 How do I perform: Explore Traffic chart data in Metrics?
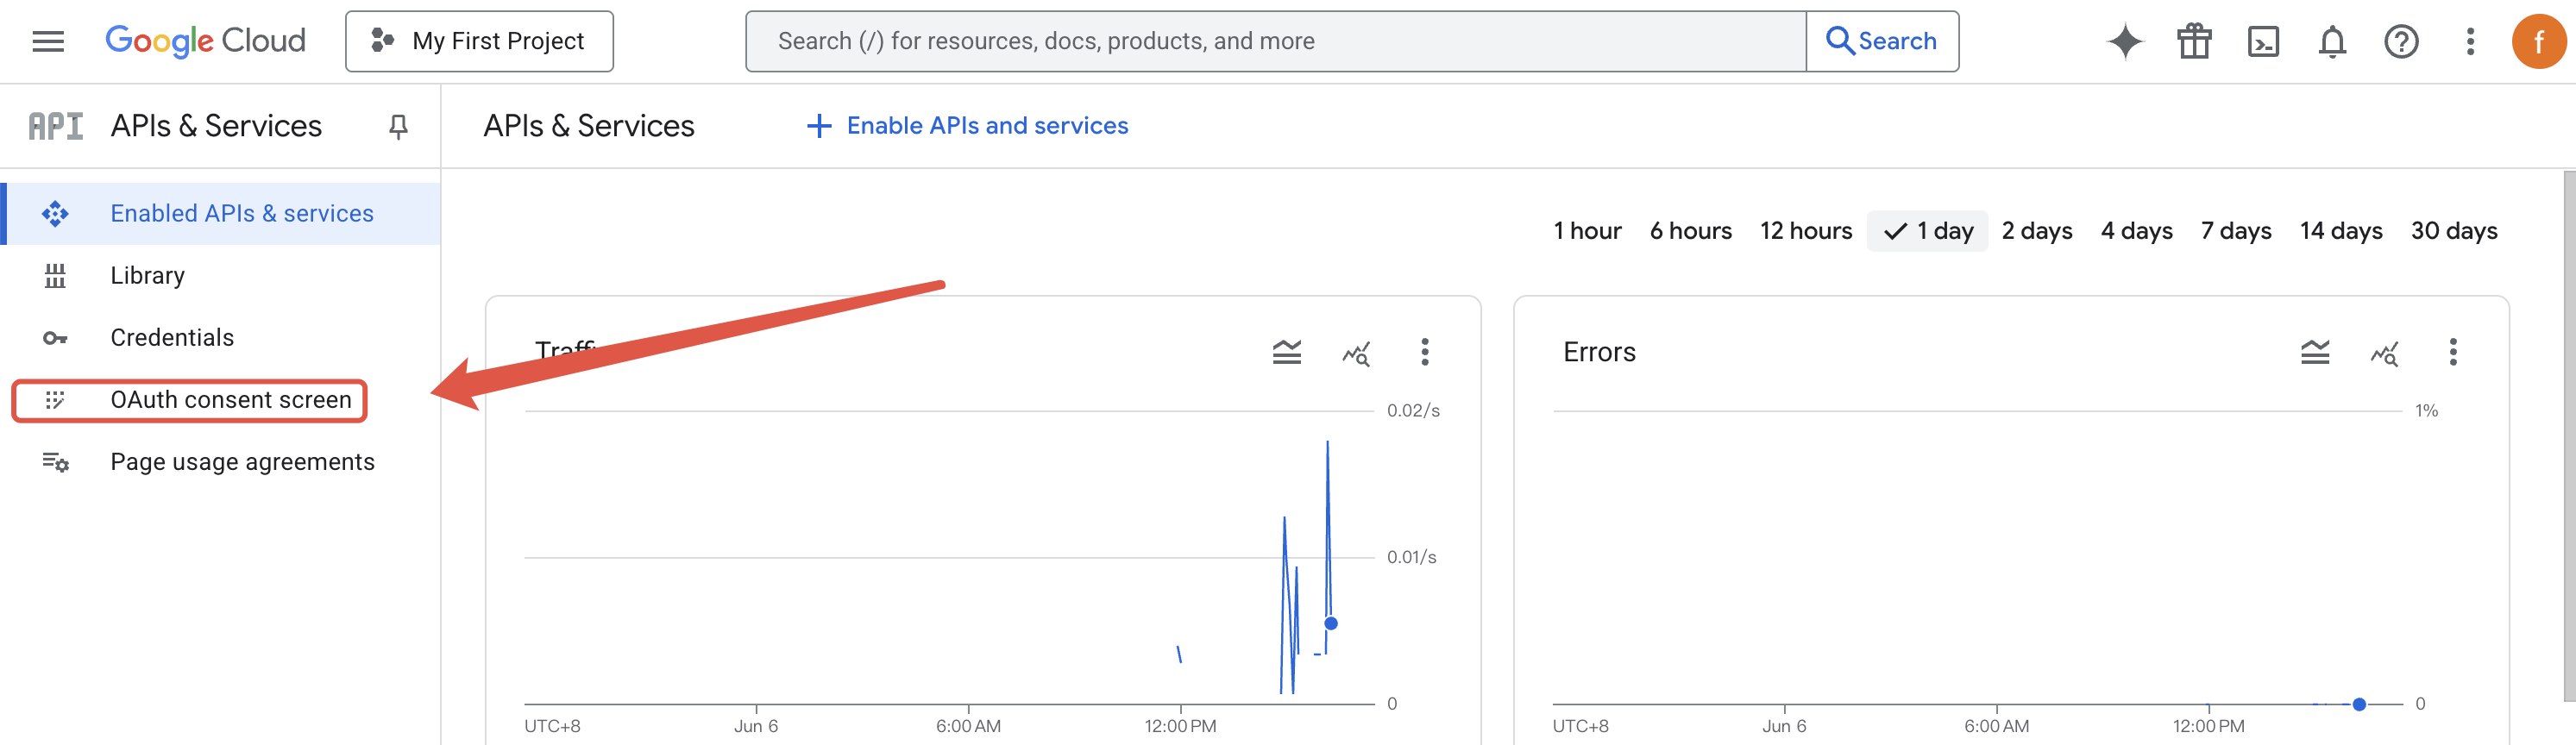[x=1356, y=353]
